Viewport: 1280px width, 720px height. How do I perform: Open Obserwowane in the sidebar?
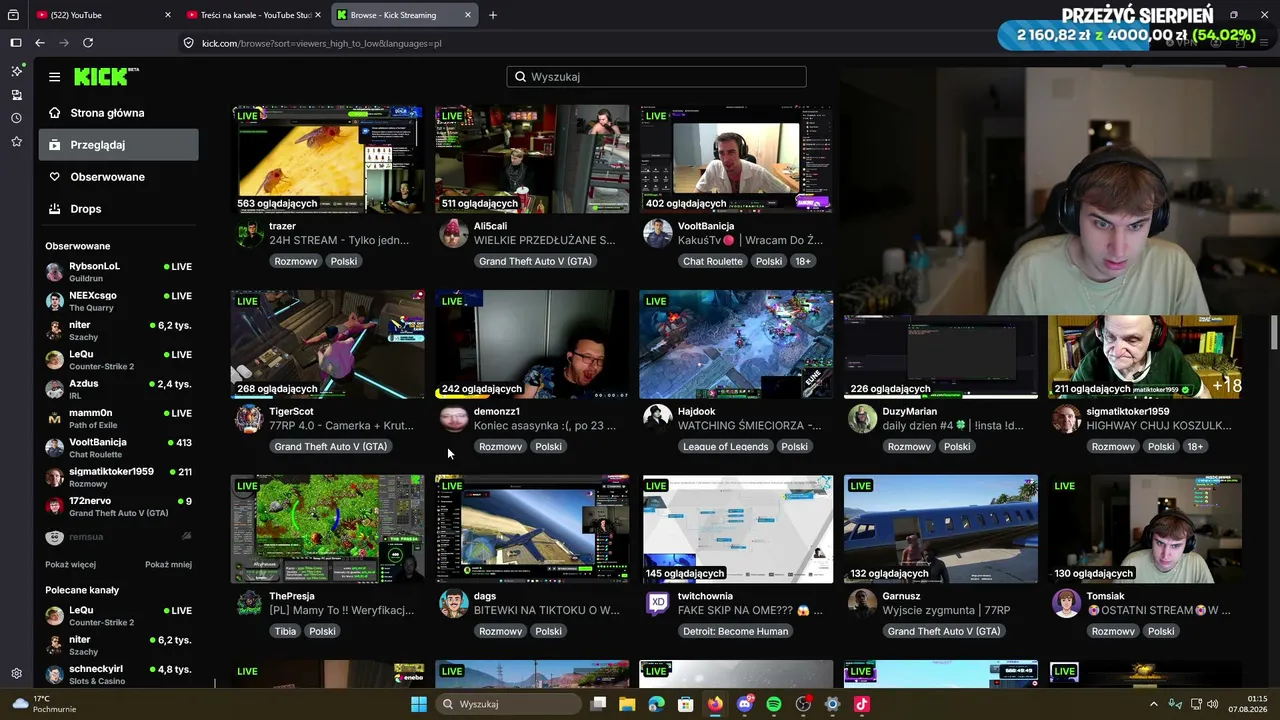[x=119, y=177]
